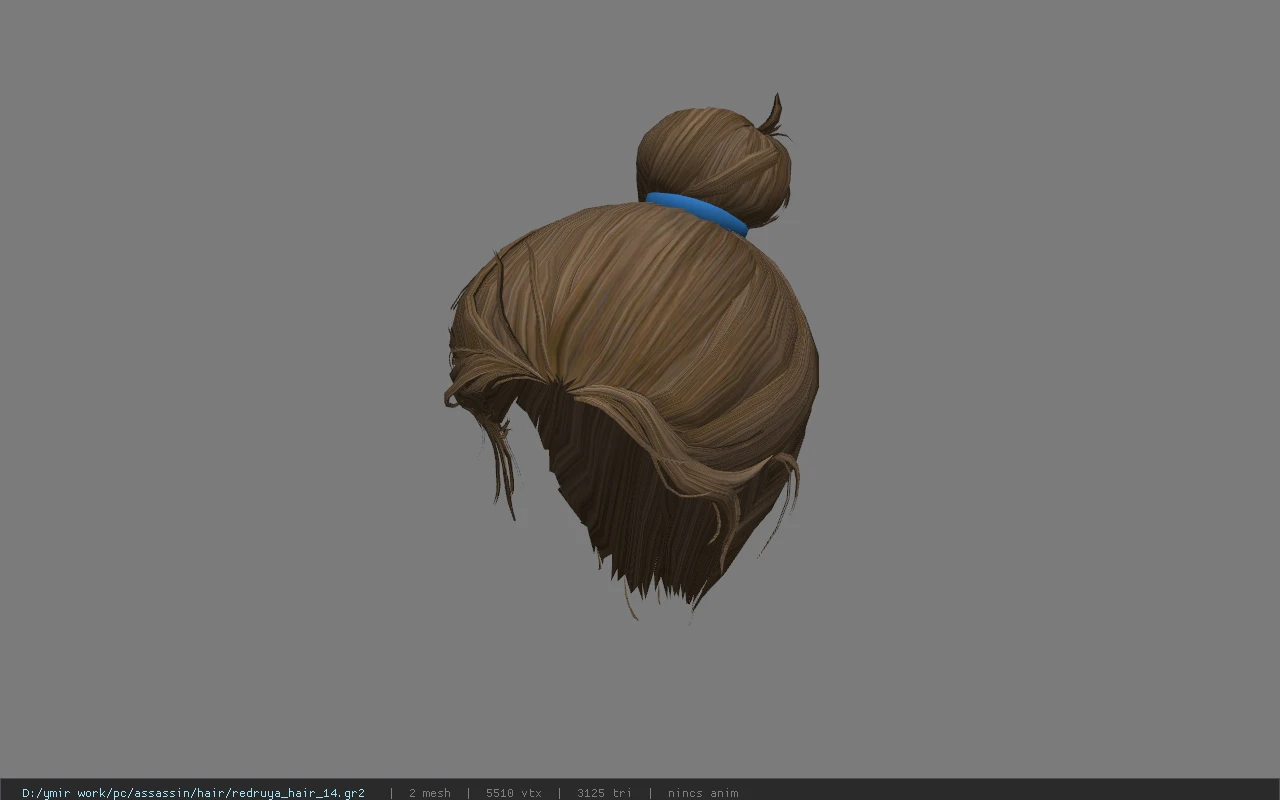
Task: Click the hair bun on top of model
Action: pos(713,160)
